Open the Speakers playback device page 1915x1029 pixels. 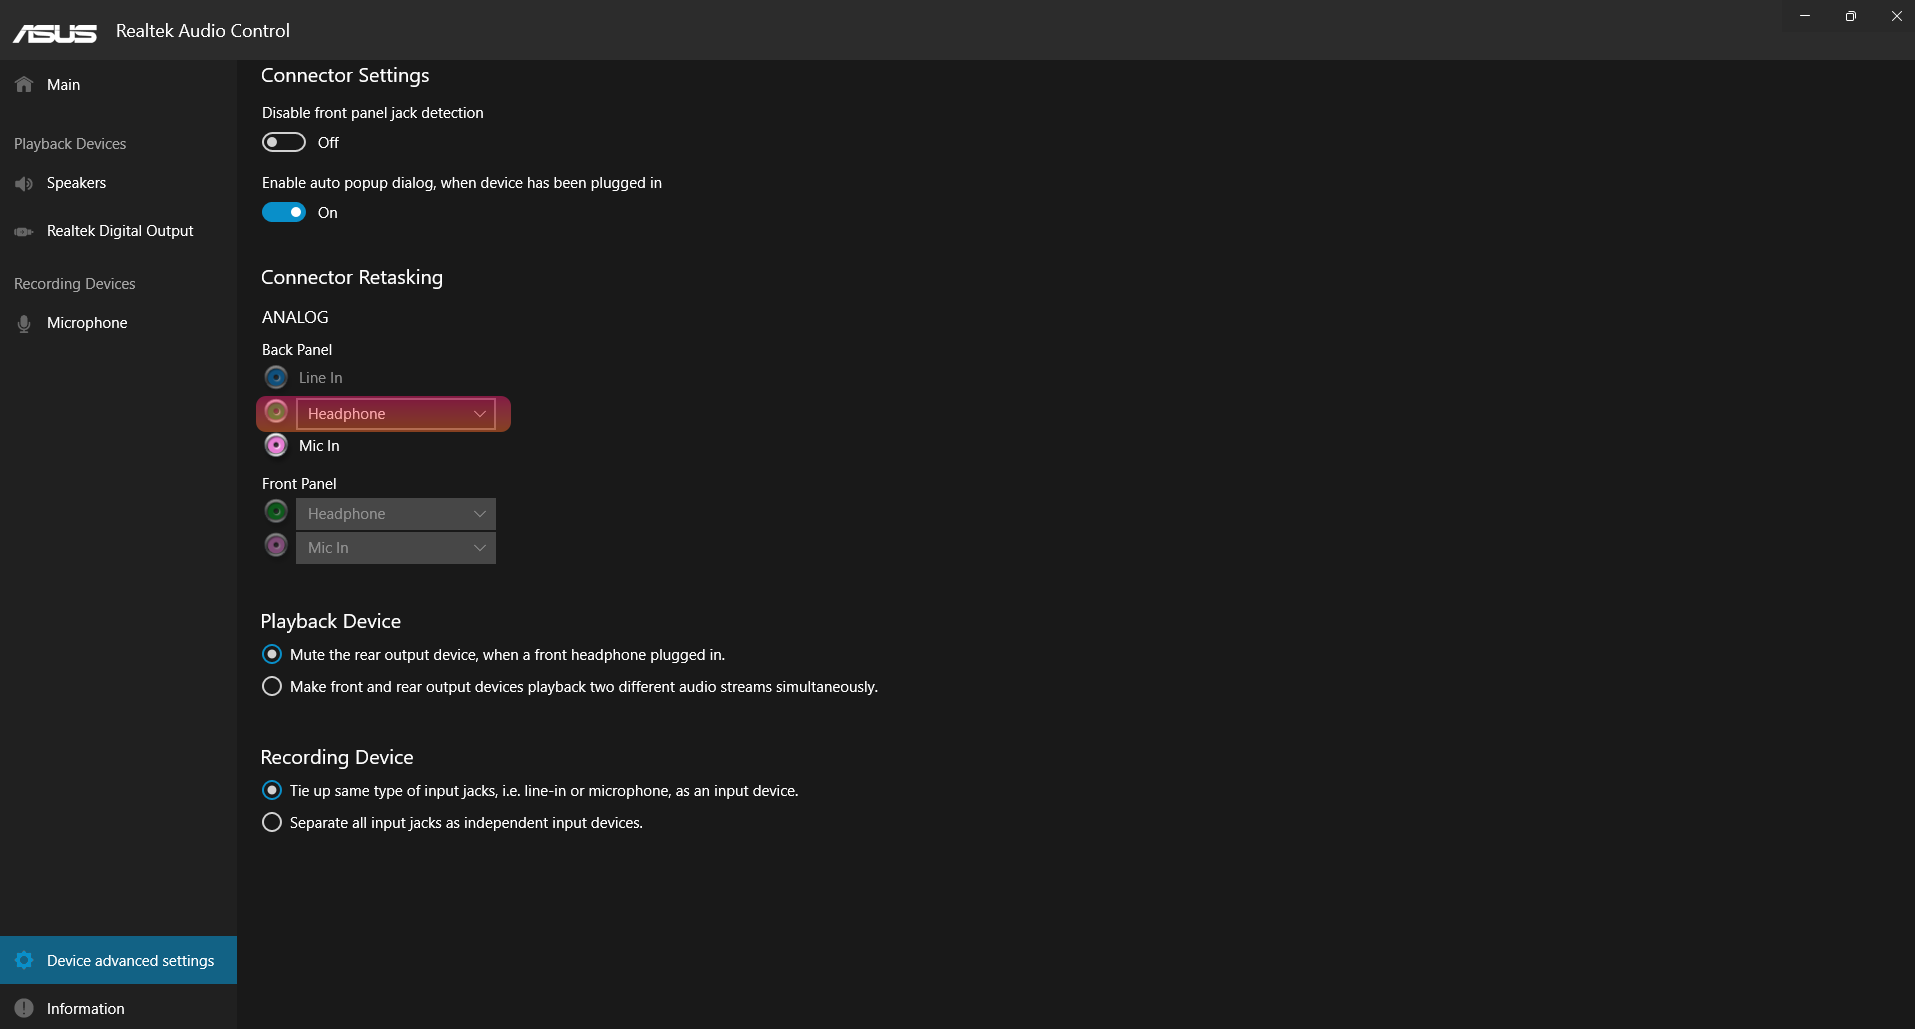tap(118, 183)
